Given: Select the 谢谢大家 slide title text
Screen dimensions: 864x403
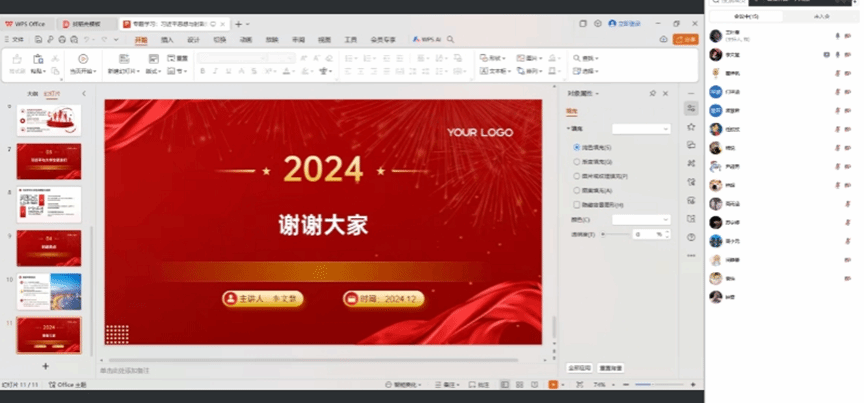Looking at the screenshot, I should click(323, 225).
